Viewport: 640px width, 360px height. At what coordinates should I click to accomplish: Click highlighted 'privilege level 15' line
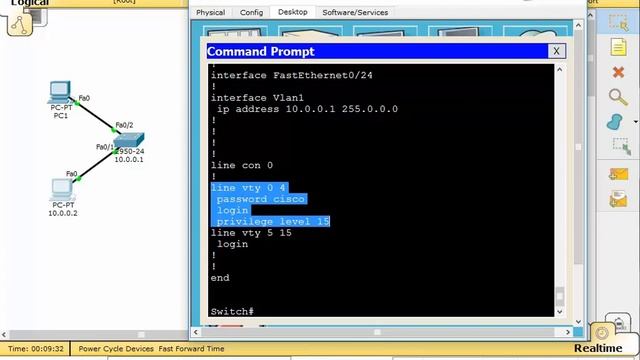click(273, 221)
